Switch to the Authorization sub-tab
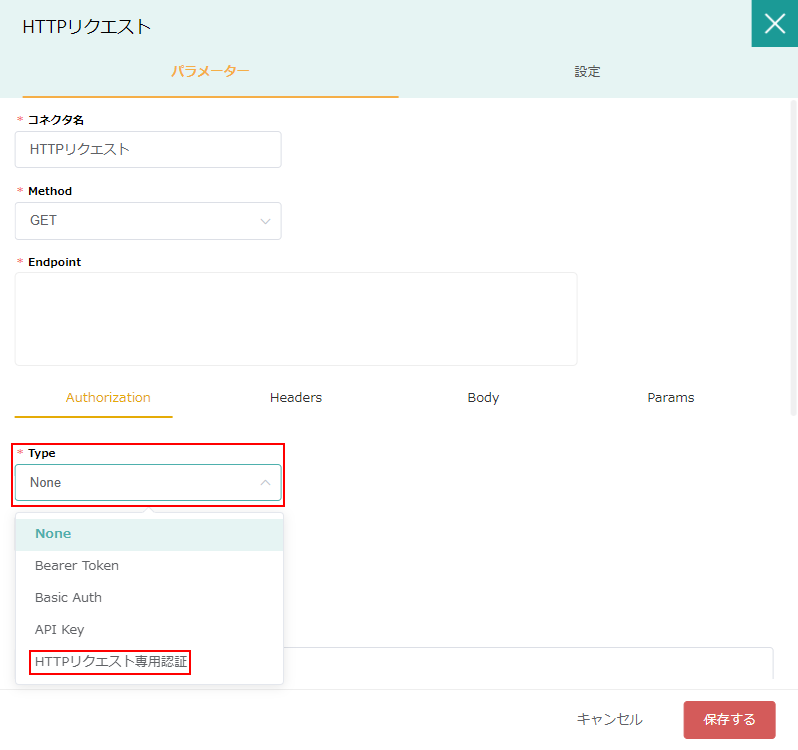This screenshot has height=750, width=798. tap(108, 398)
